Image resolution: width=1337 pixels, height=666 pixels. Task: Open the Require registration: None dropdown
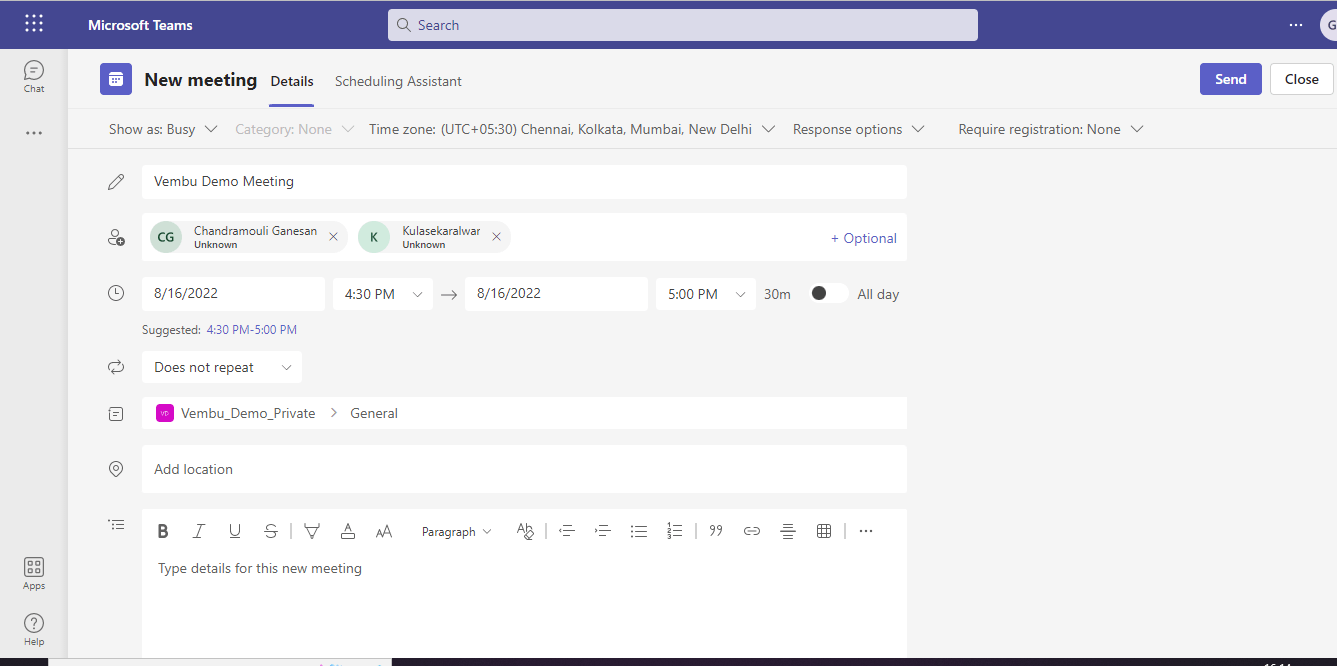(1051, 129)
